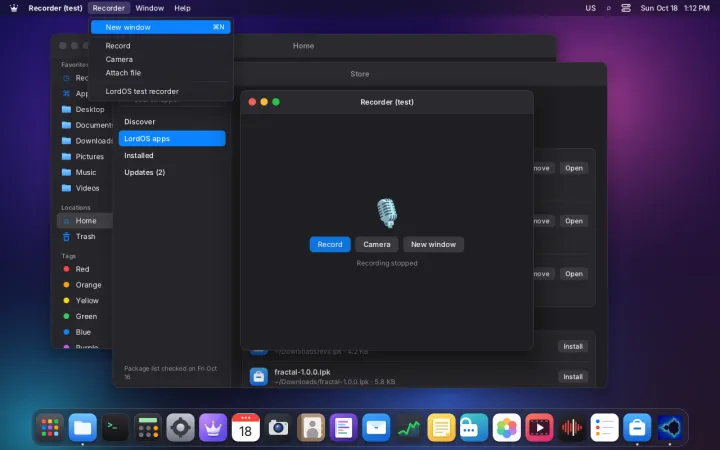Select the Red tag in the Files sidebar
This screenshot has height=450, width=720.
point(85,269)
